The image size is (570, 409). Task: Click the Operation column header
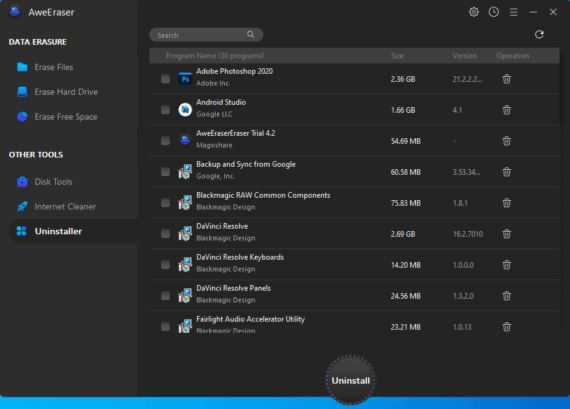click(513, 56)
